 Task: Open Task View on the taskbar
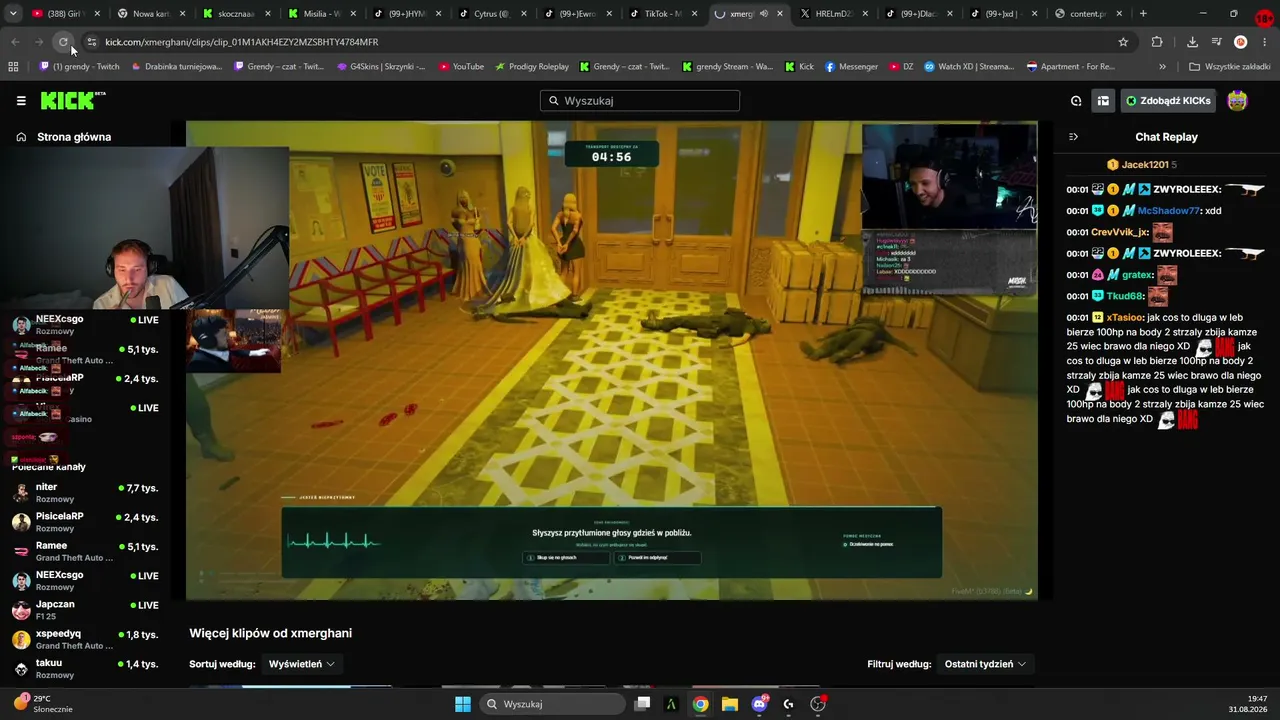(643, 704)
